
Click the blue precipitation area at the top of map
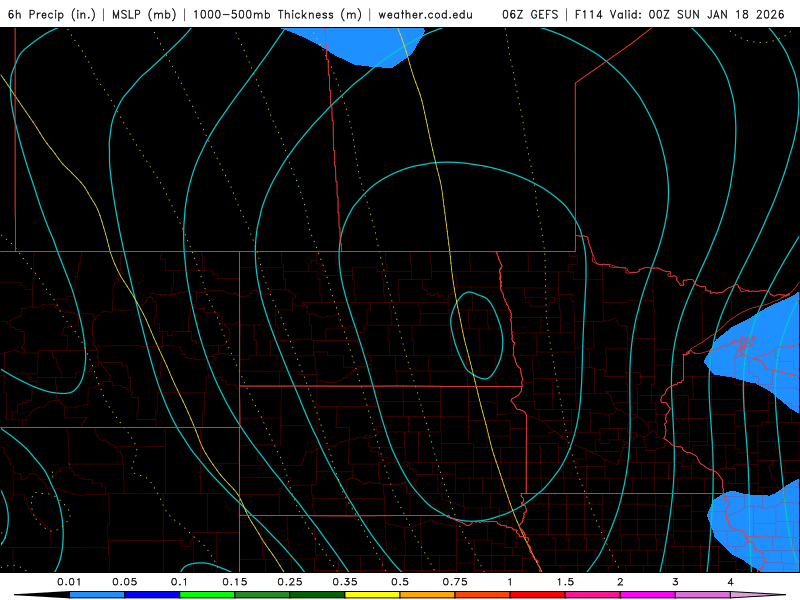pyautogui.click(x=362, y=45)
